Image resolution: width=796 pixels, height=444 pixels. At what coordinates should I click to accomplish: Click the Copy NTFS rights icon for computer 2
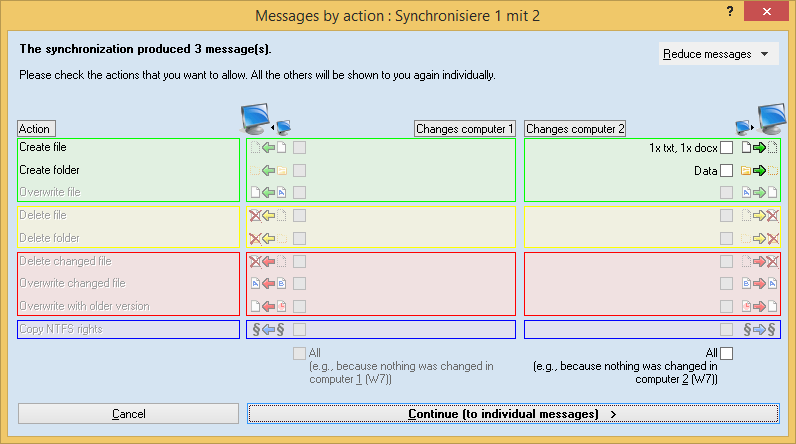(x=759, y=329)
